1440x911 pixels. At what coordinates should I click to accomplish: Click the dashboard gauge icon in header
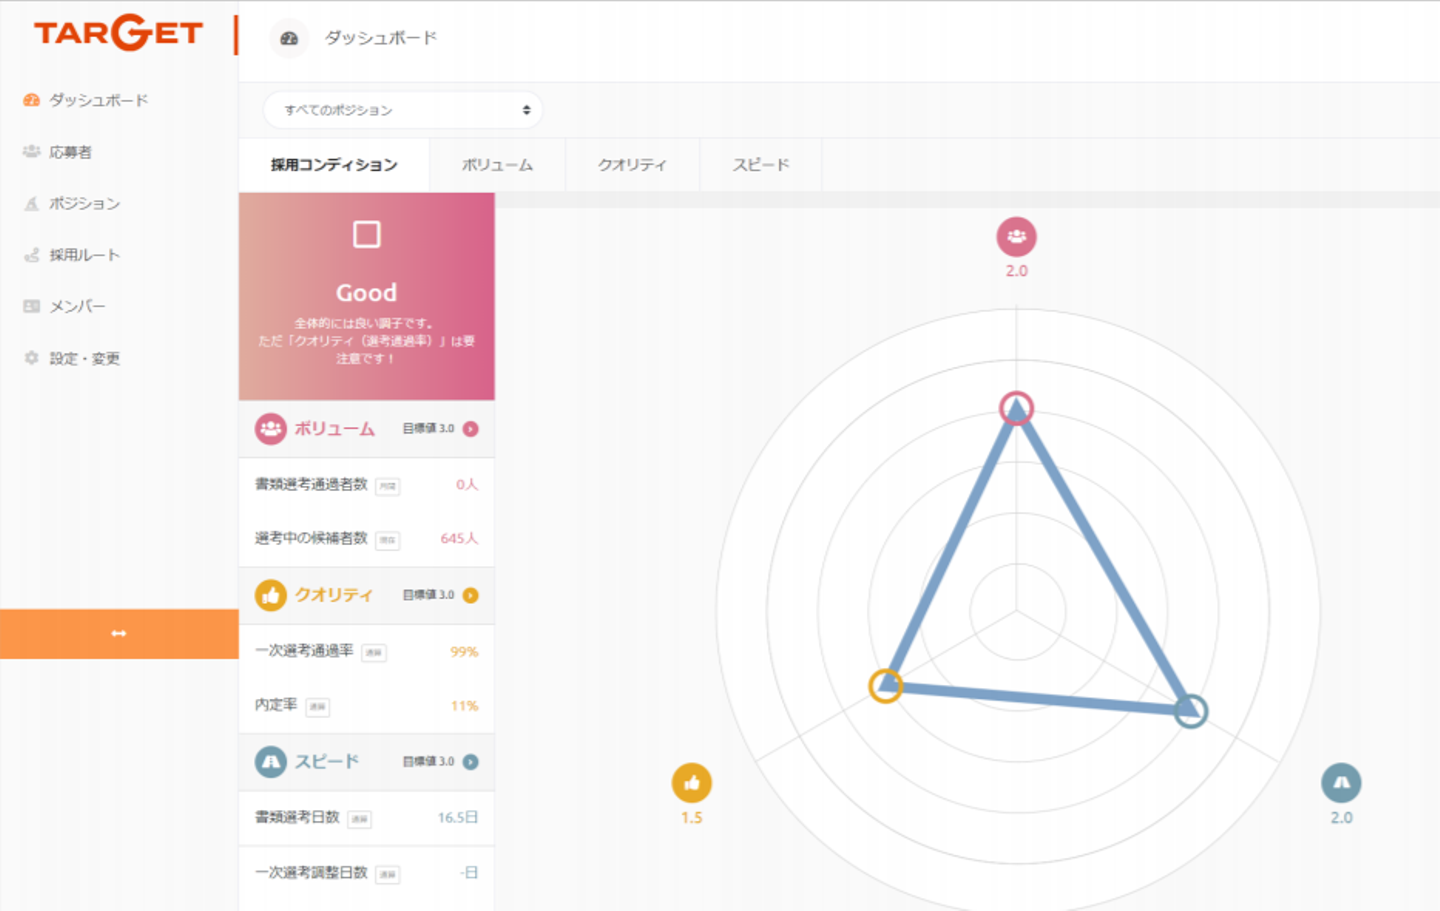point(289,38)
